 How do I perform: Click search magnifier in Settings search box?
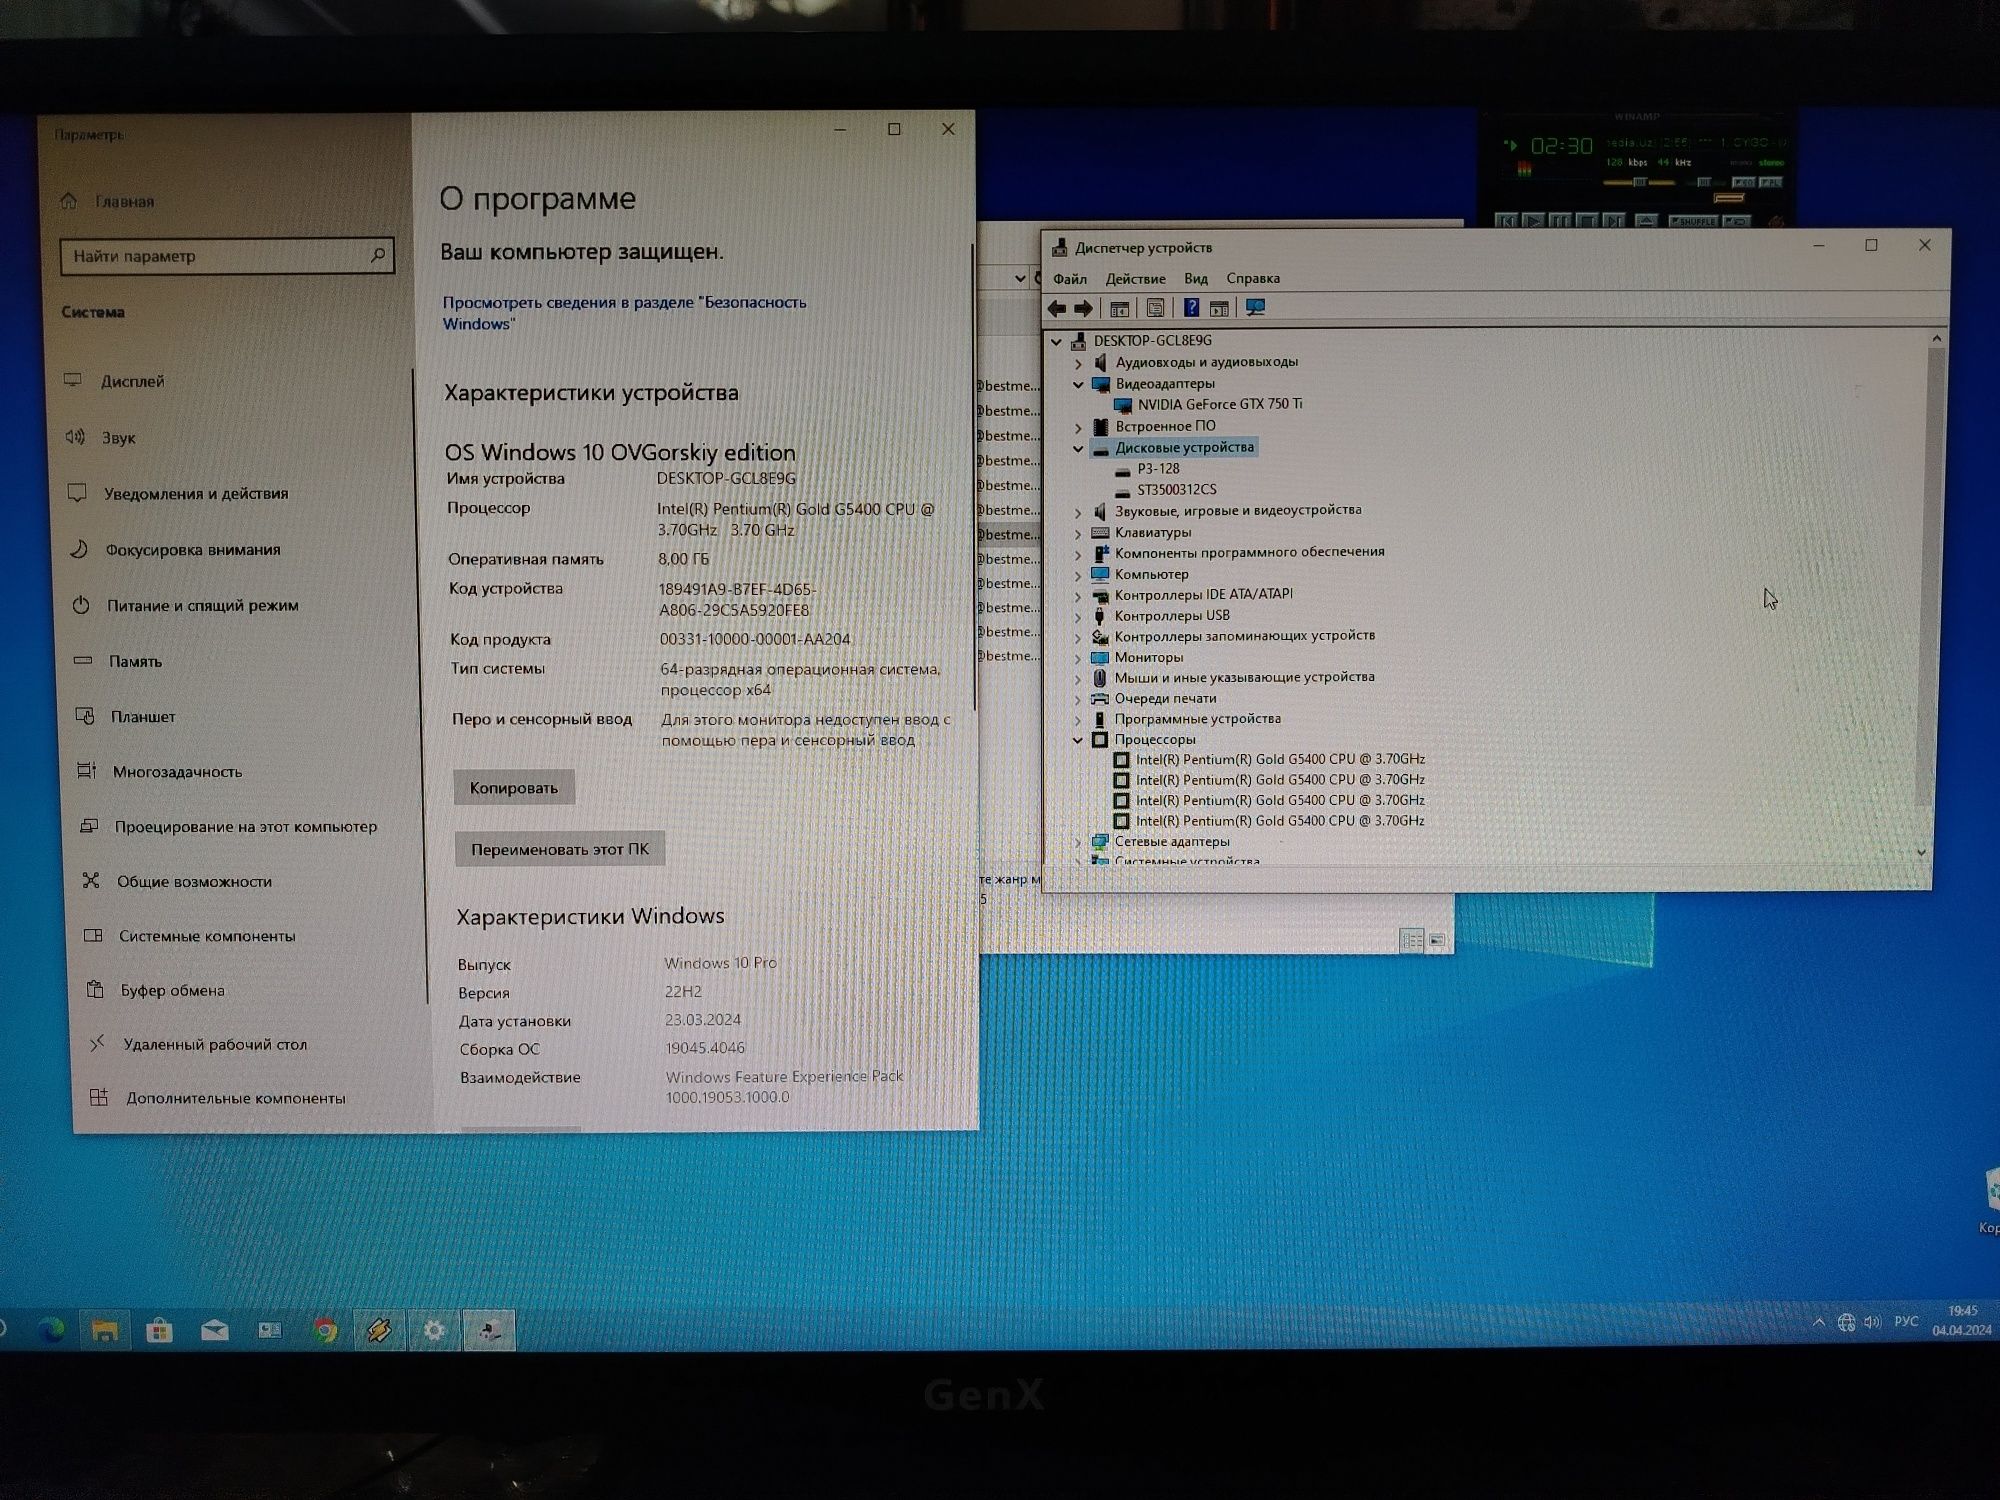tap(378, 256)
